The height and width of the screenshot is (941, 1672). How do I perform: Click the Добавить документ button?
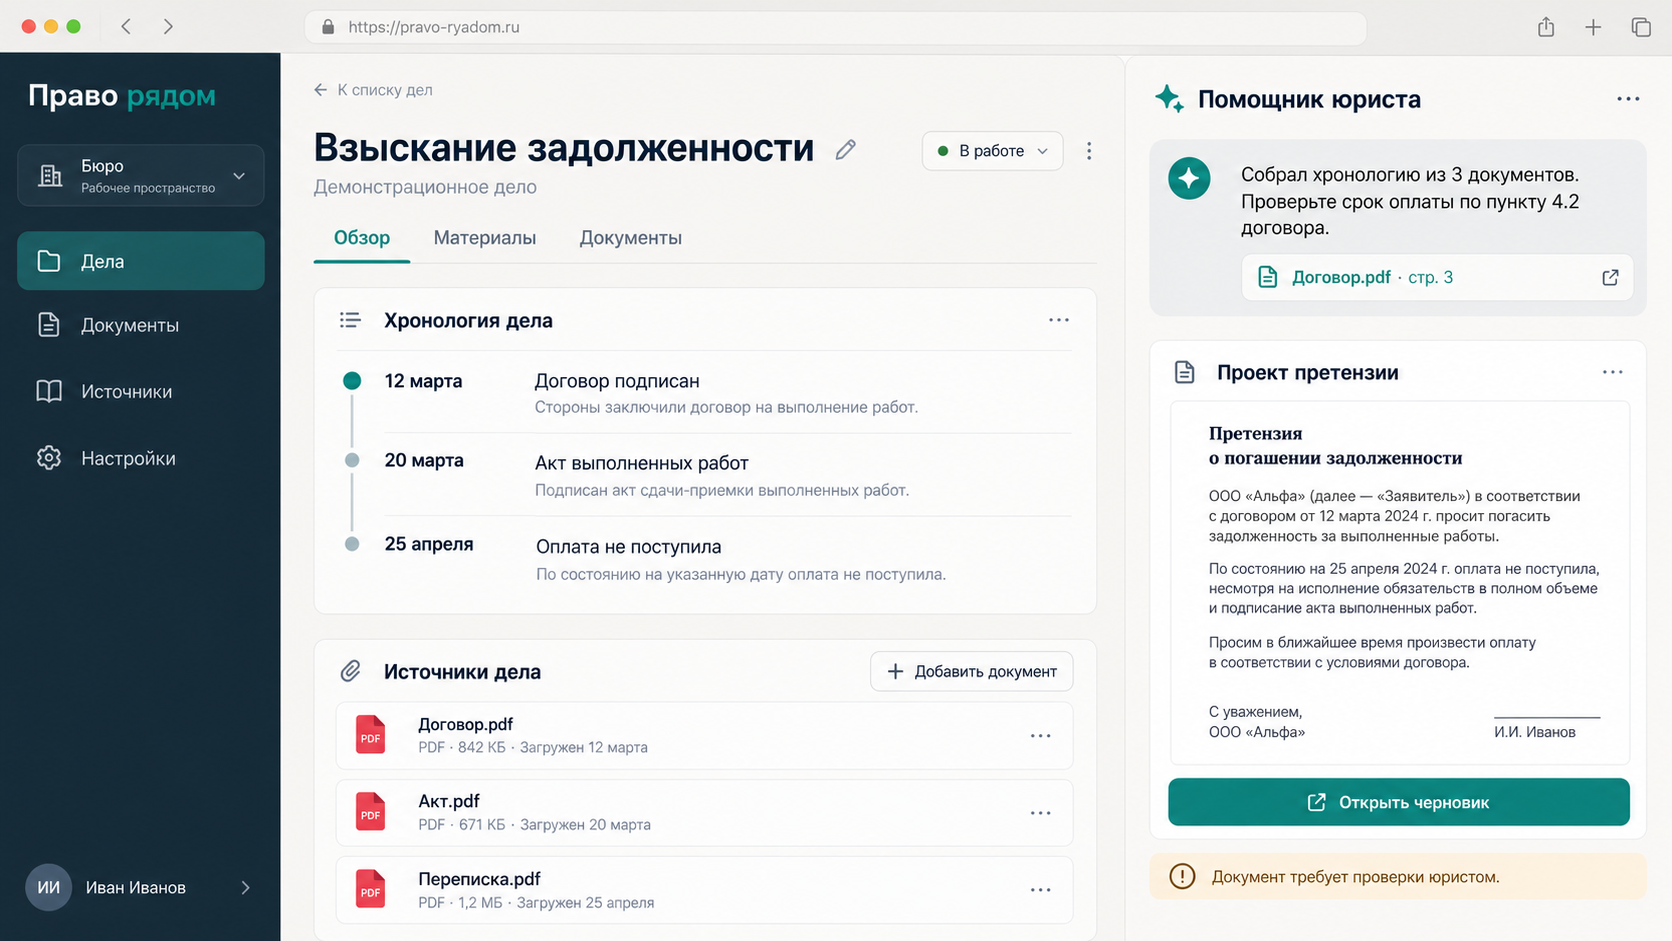(x=972, y=671)
